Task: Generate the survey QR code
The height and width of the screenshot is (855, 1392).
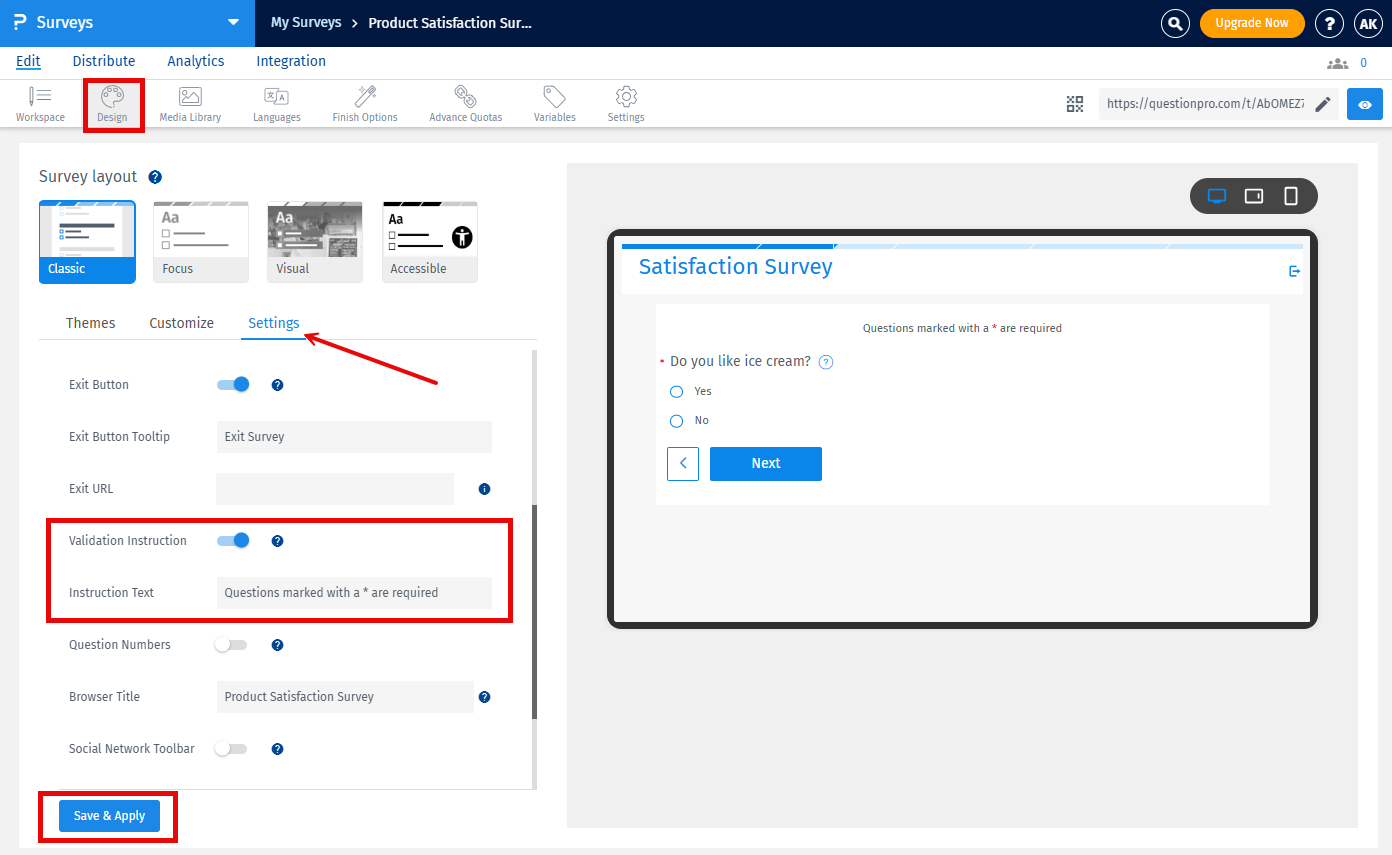Action: (x=1075, y=103)
